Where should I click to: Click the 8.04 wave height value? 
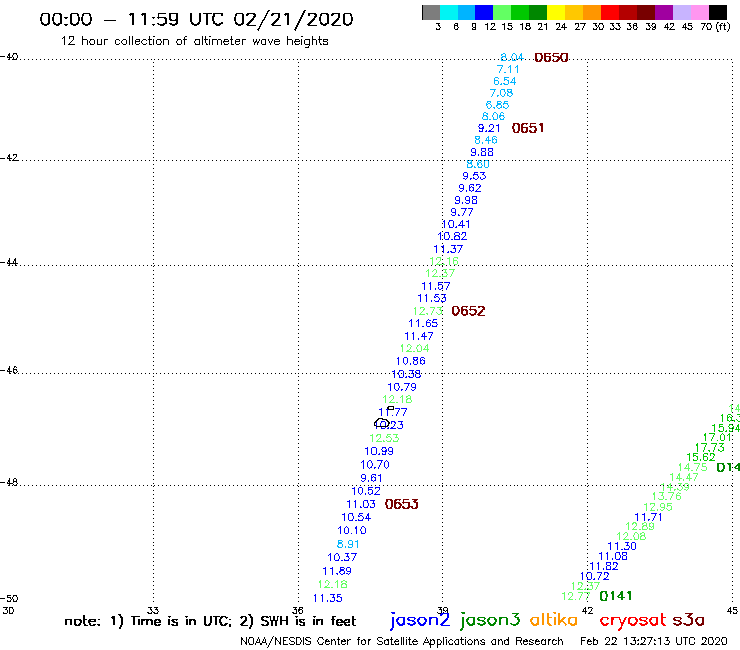pos(512,58)
